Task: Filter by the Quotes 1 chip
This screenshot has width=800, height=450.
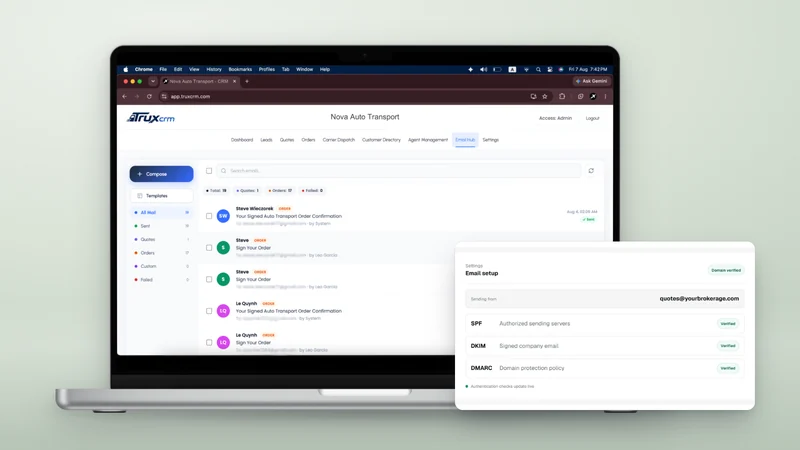Action: click(x=247, y=190)
